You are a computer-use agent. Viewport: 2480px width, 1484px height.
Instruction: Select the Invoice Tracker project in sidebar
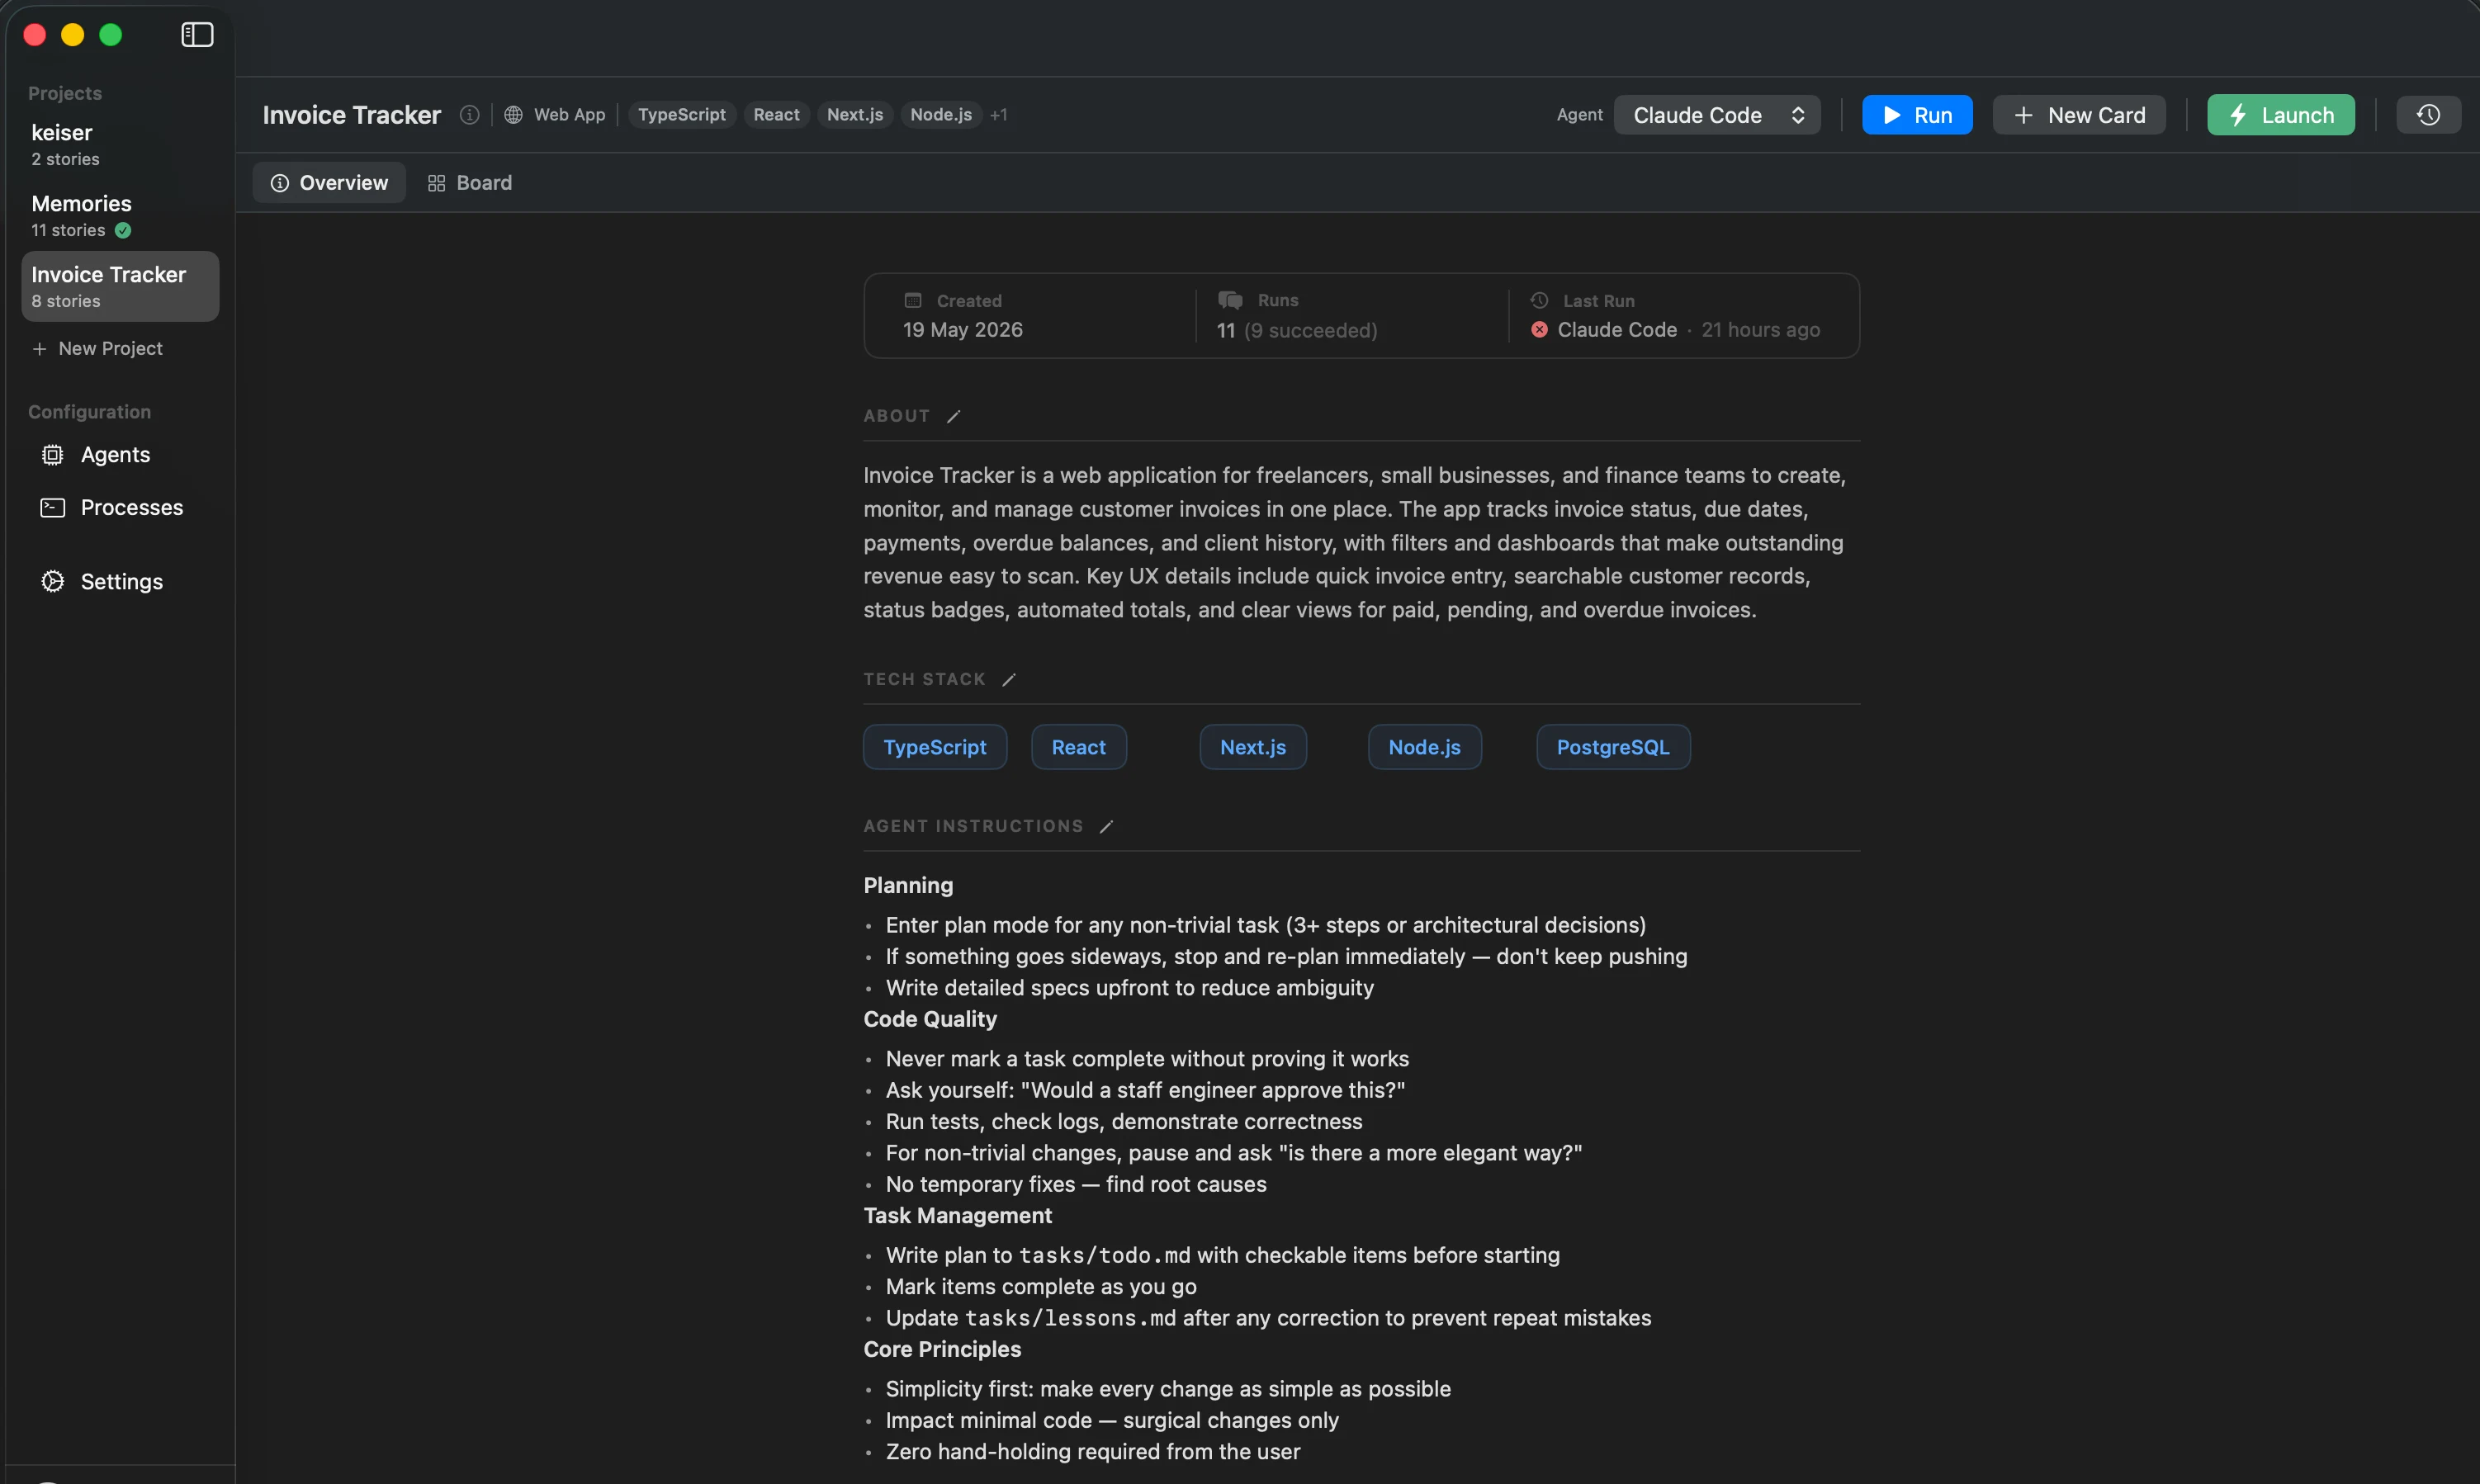120,287
